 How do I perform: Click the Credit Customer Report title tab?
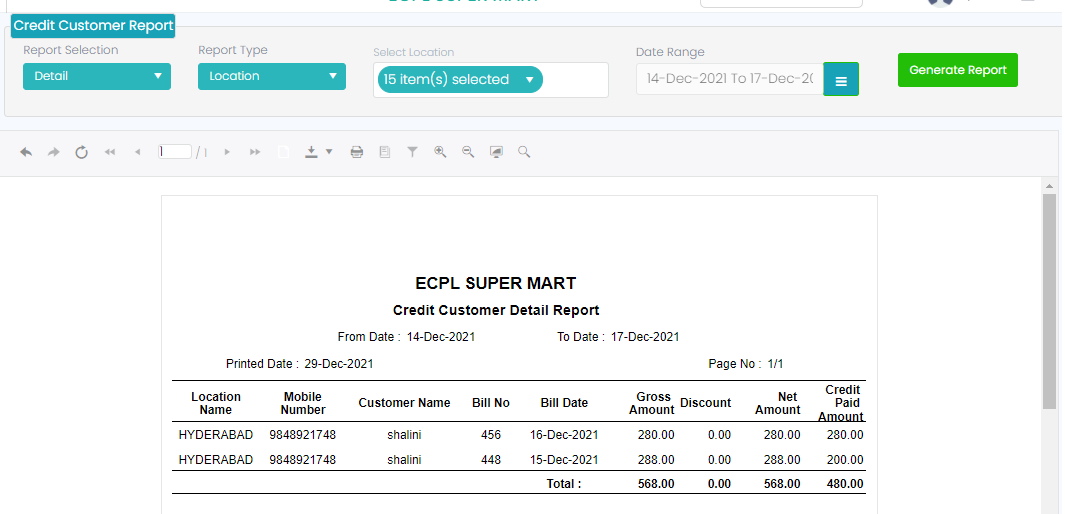point(93,26)
